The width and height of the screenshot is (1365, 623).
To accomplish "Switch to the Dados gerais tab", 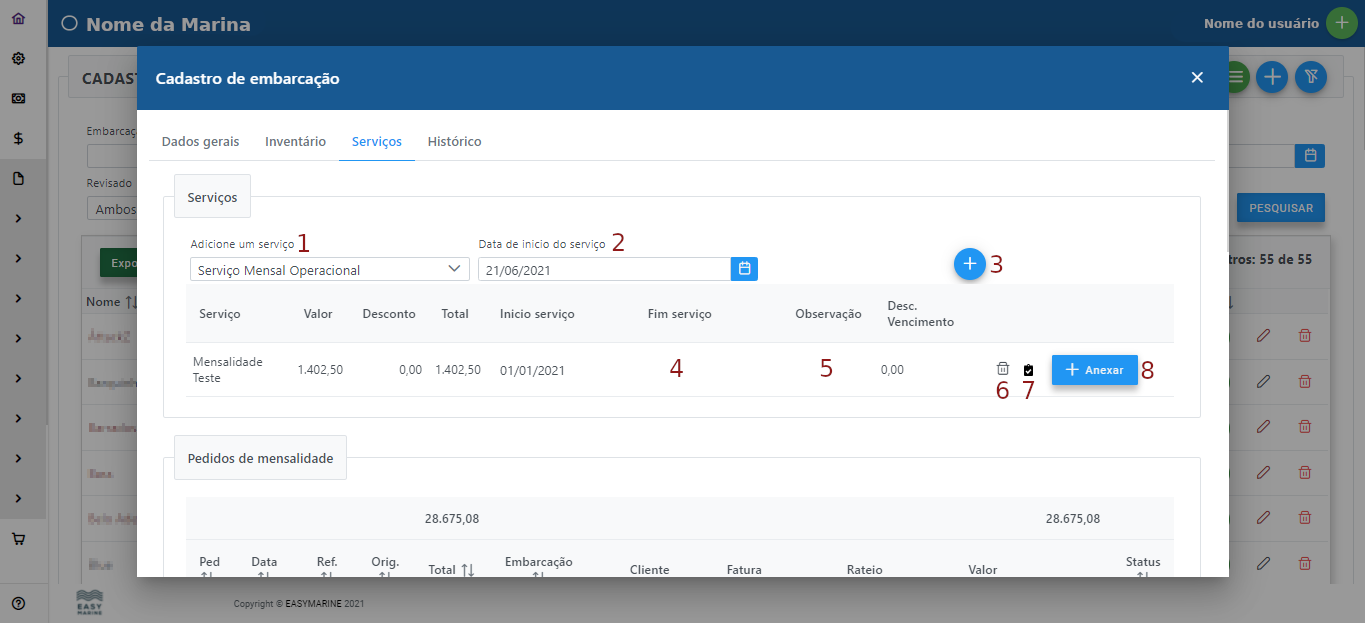I will [x=200, y=141].
